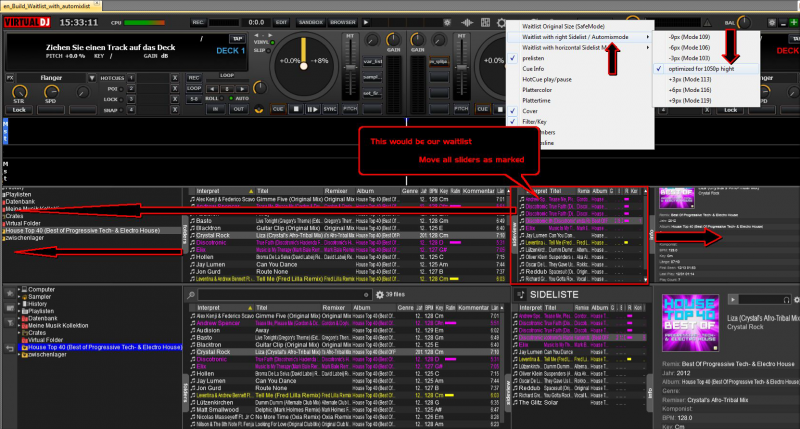Toggle the prelisten menu option
The image size is (800, 429).
tap(580, 58)
